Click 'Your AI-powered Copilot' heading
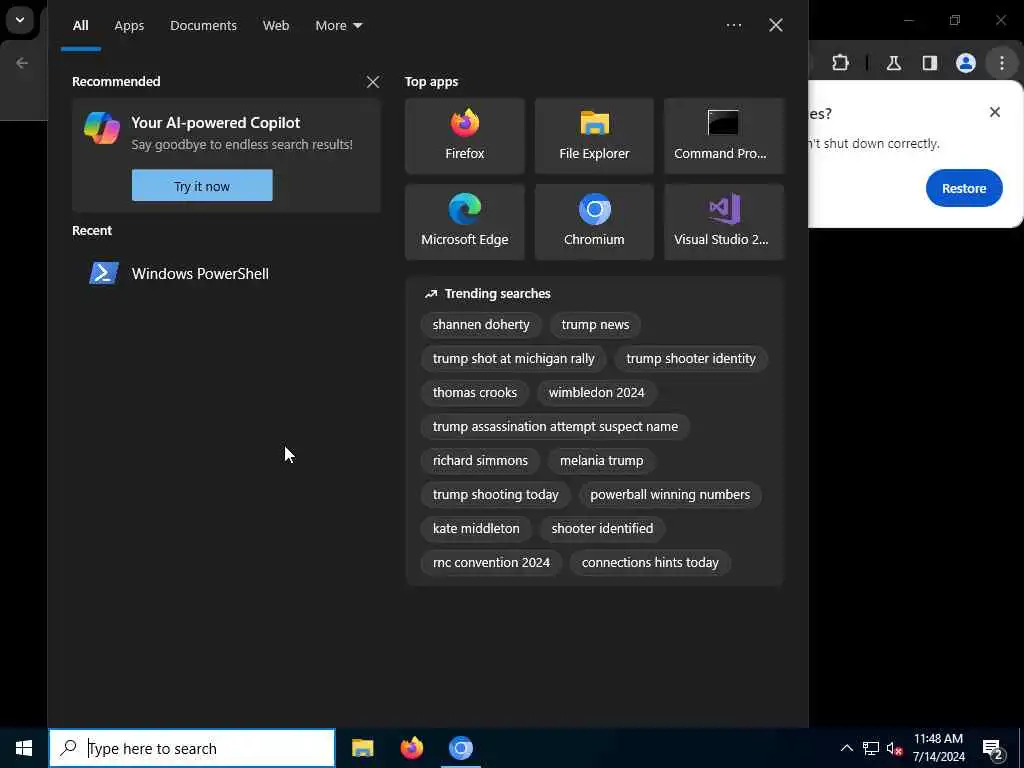 pyautogui.click(x=216, y=123)
